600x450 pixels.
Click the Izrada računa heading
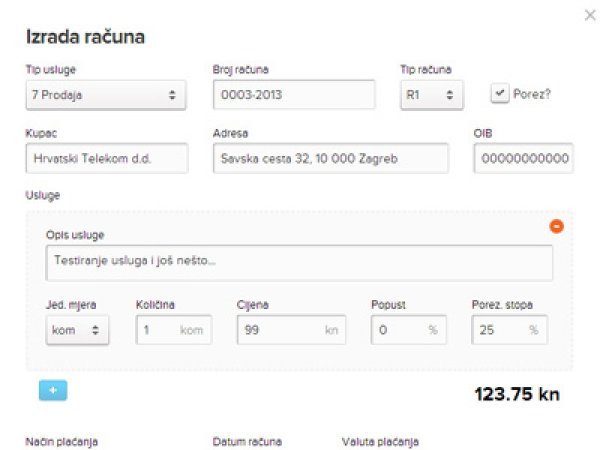click(x=85, y=37)
